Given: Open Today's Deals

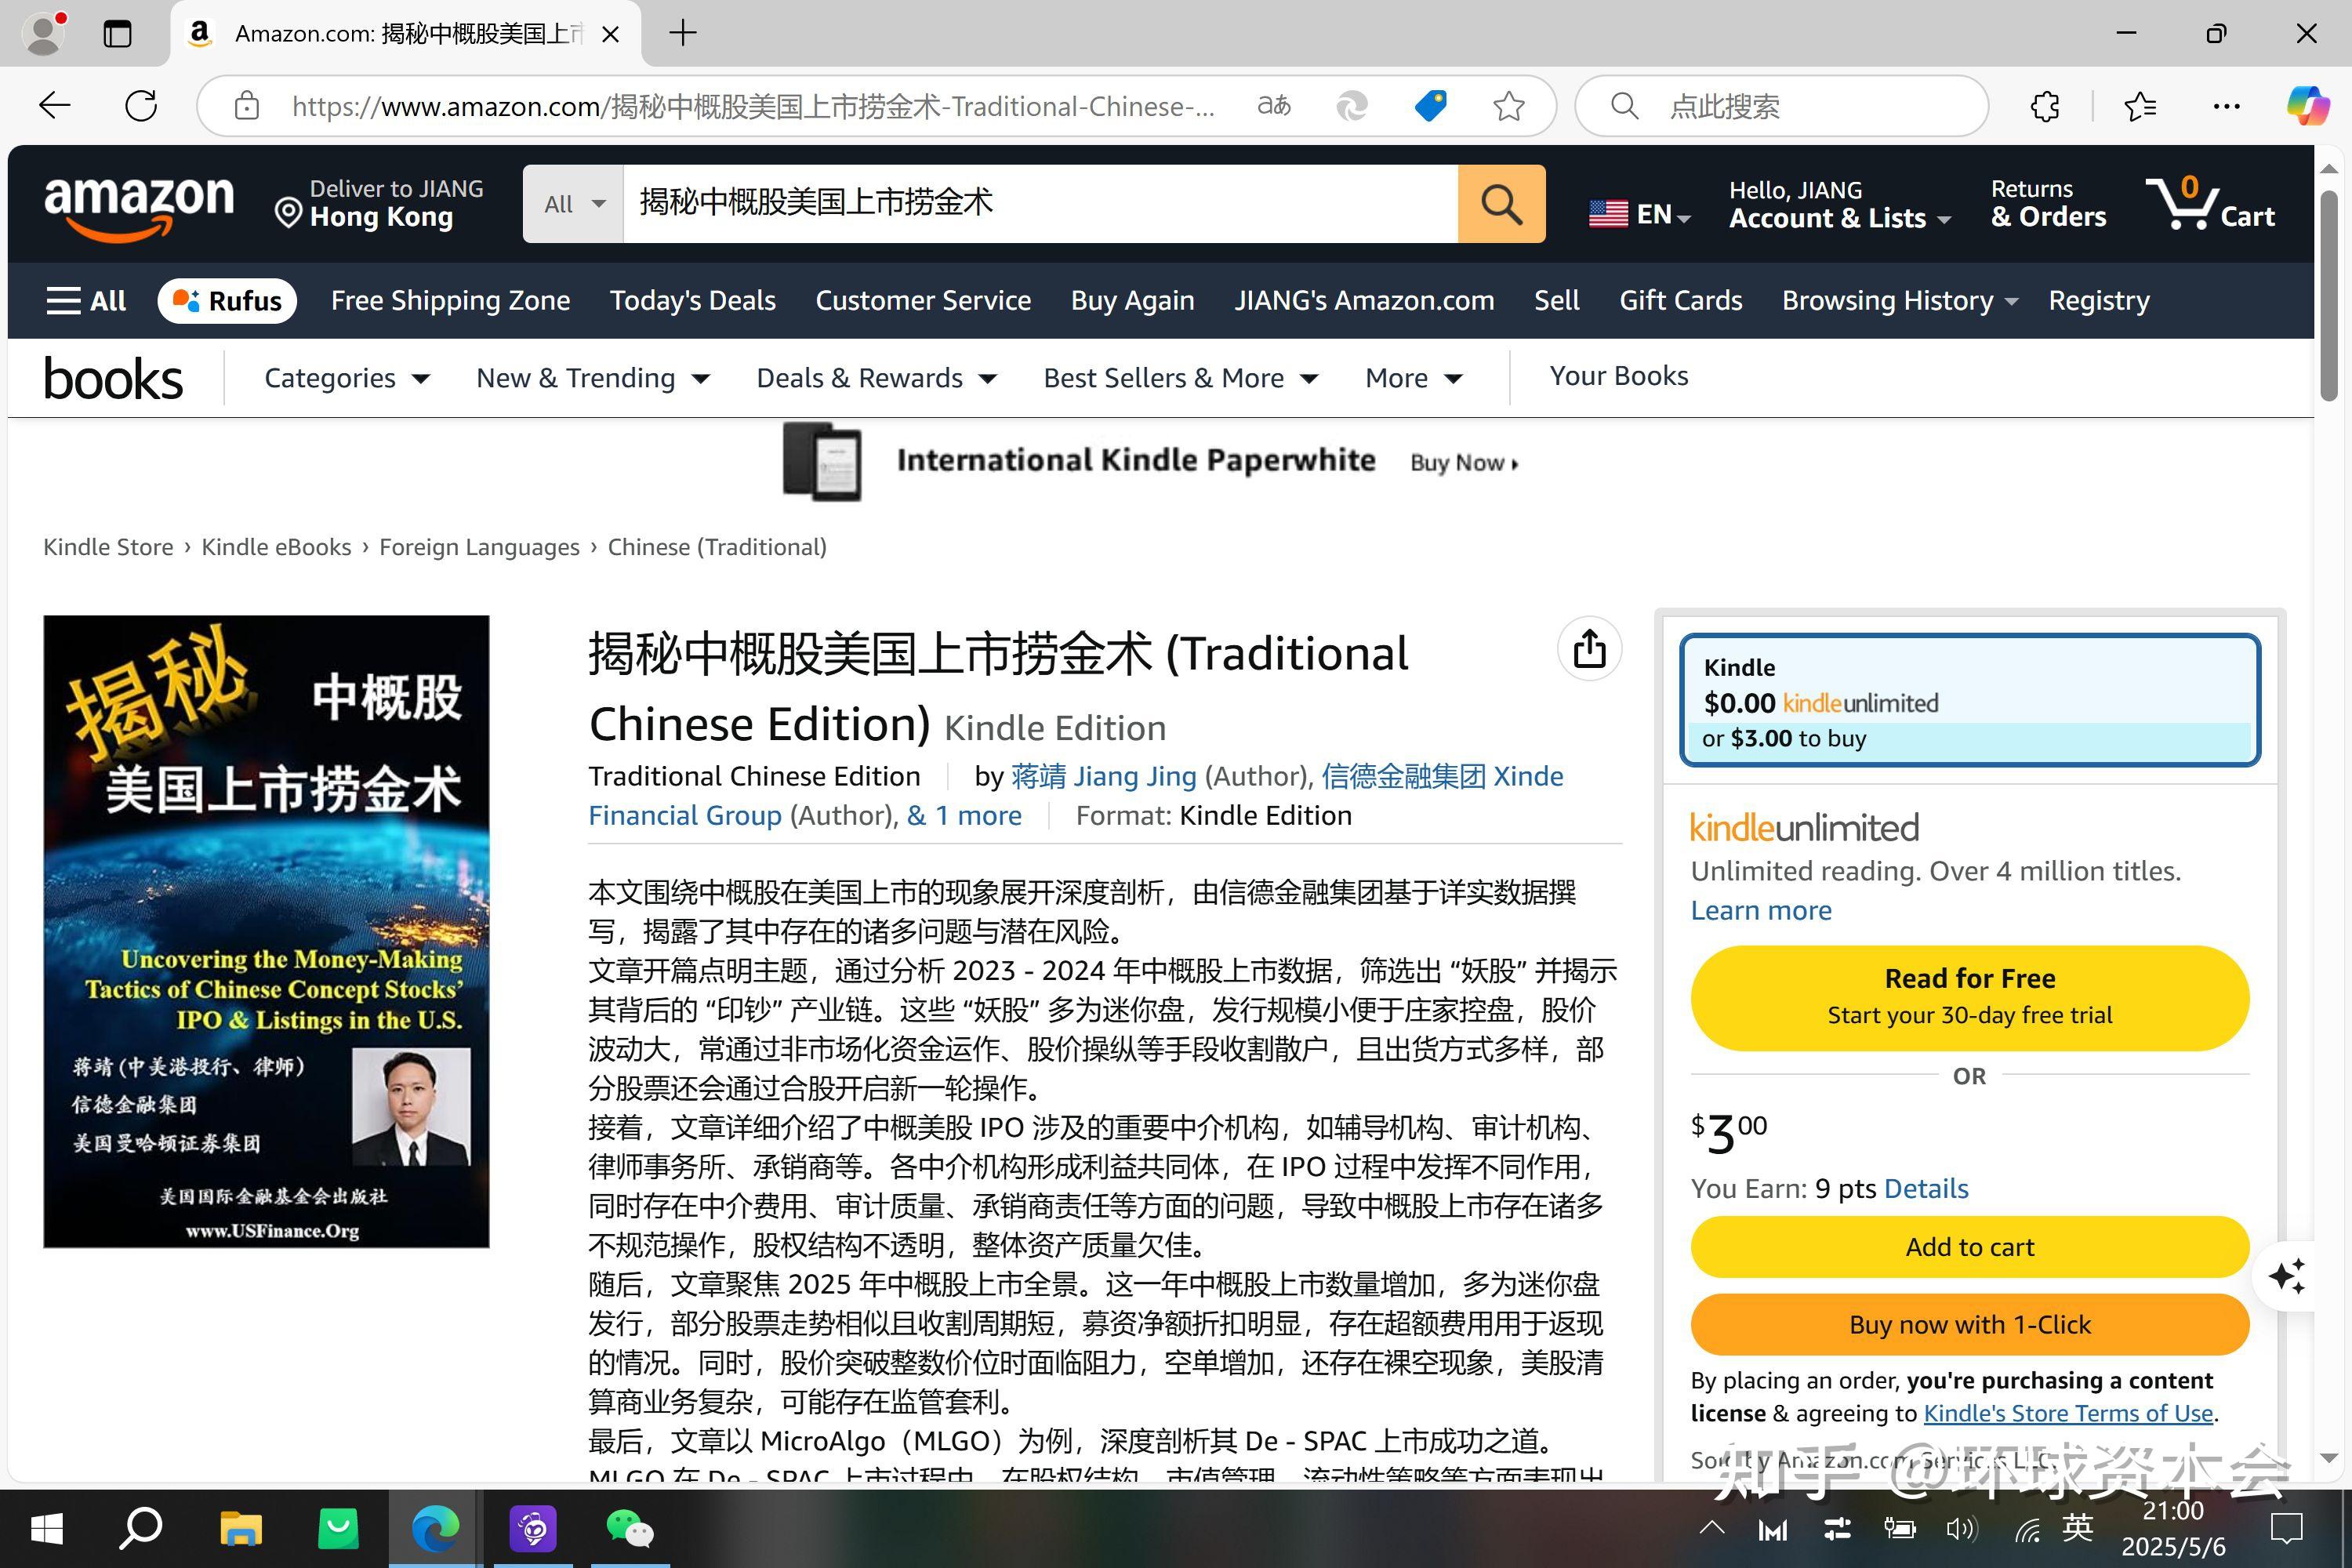Looking at the screenshot, I should point(692,301).
